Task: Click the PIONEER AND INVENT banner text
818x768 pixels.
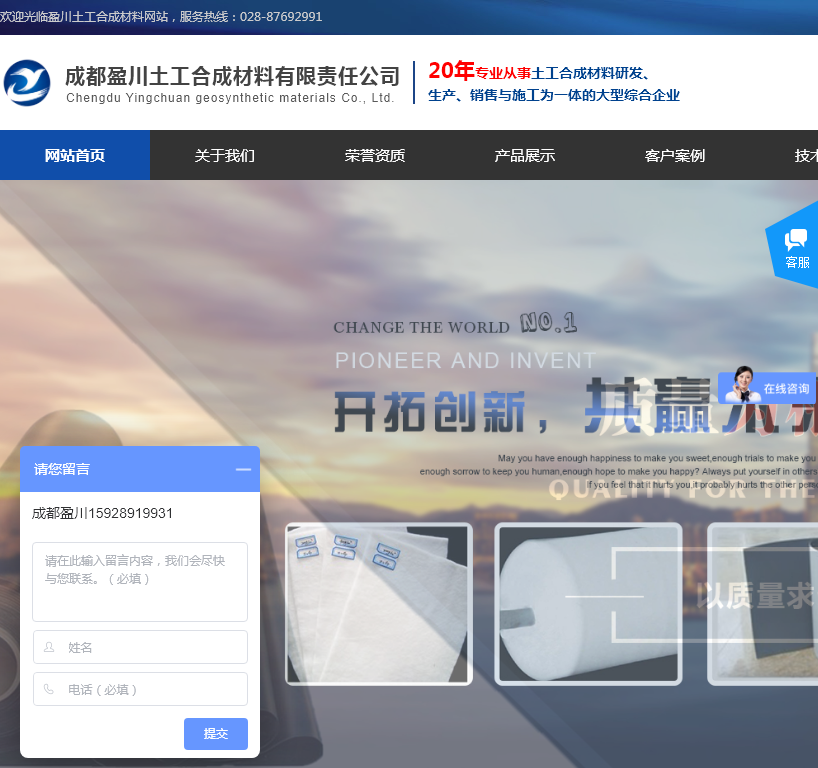Action: click(x=465, y=361)
